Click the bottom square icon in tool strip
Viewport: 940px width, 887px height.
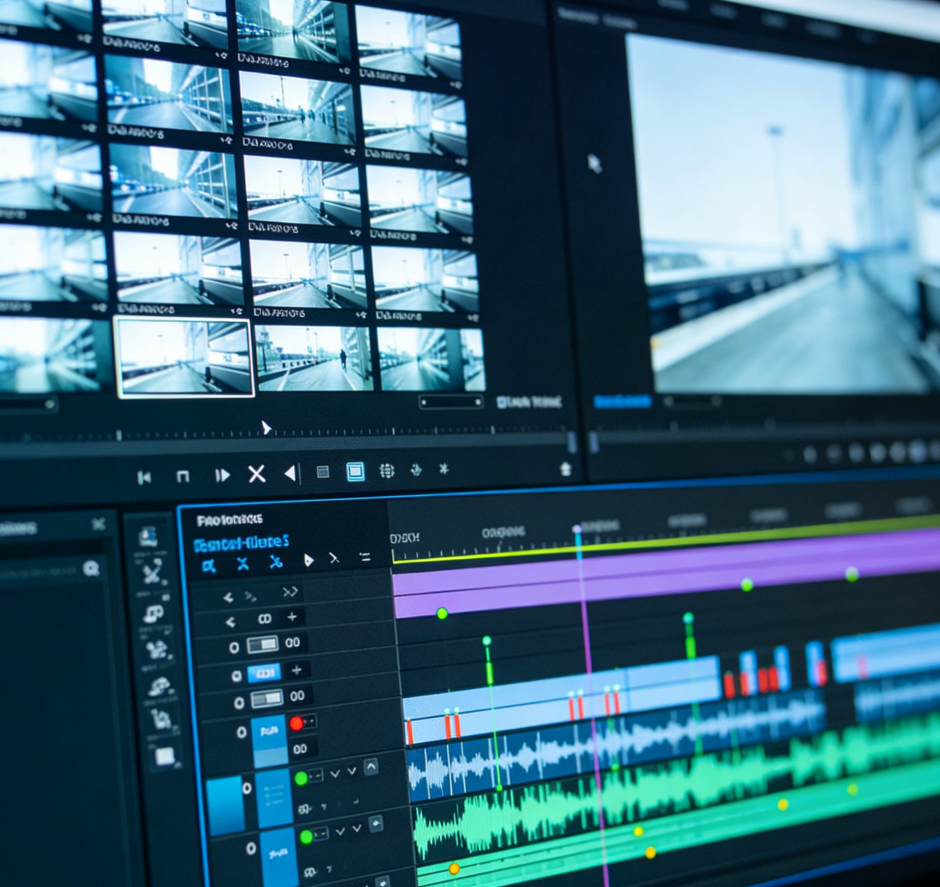point(164,756)
